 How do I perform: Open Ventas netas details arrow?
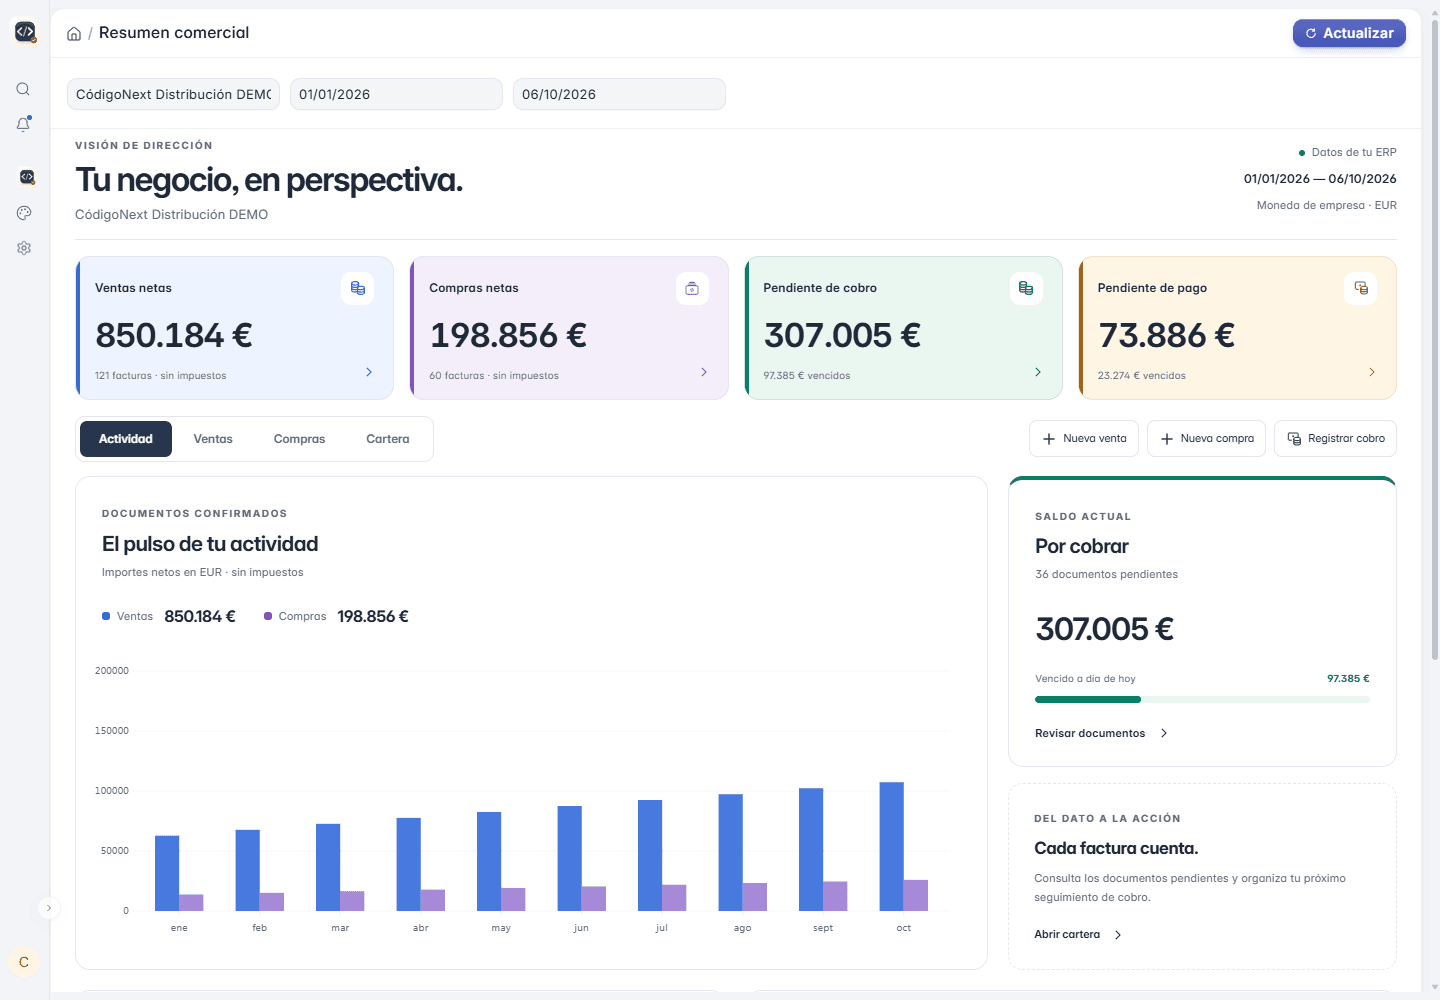[369, 372]
